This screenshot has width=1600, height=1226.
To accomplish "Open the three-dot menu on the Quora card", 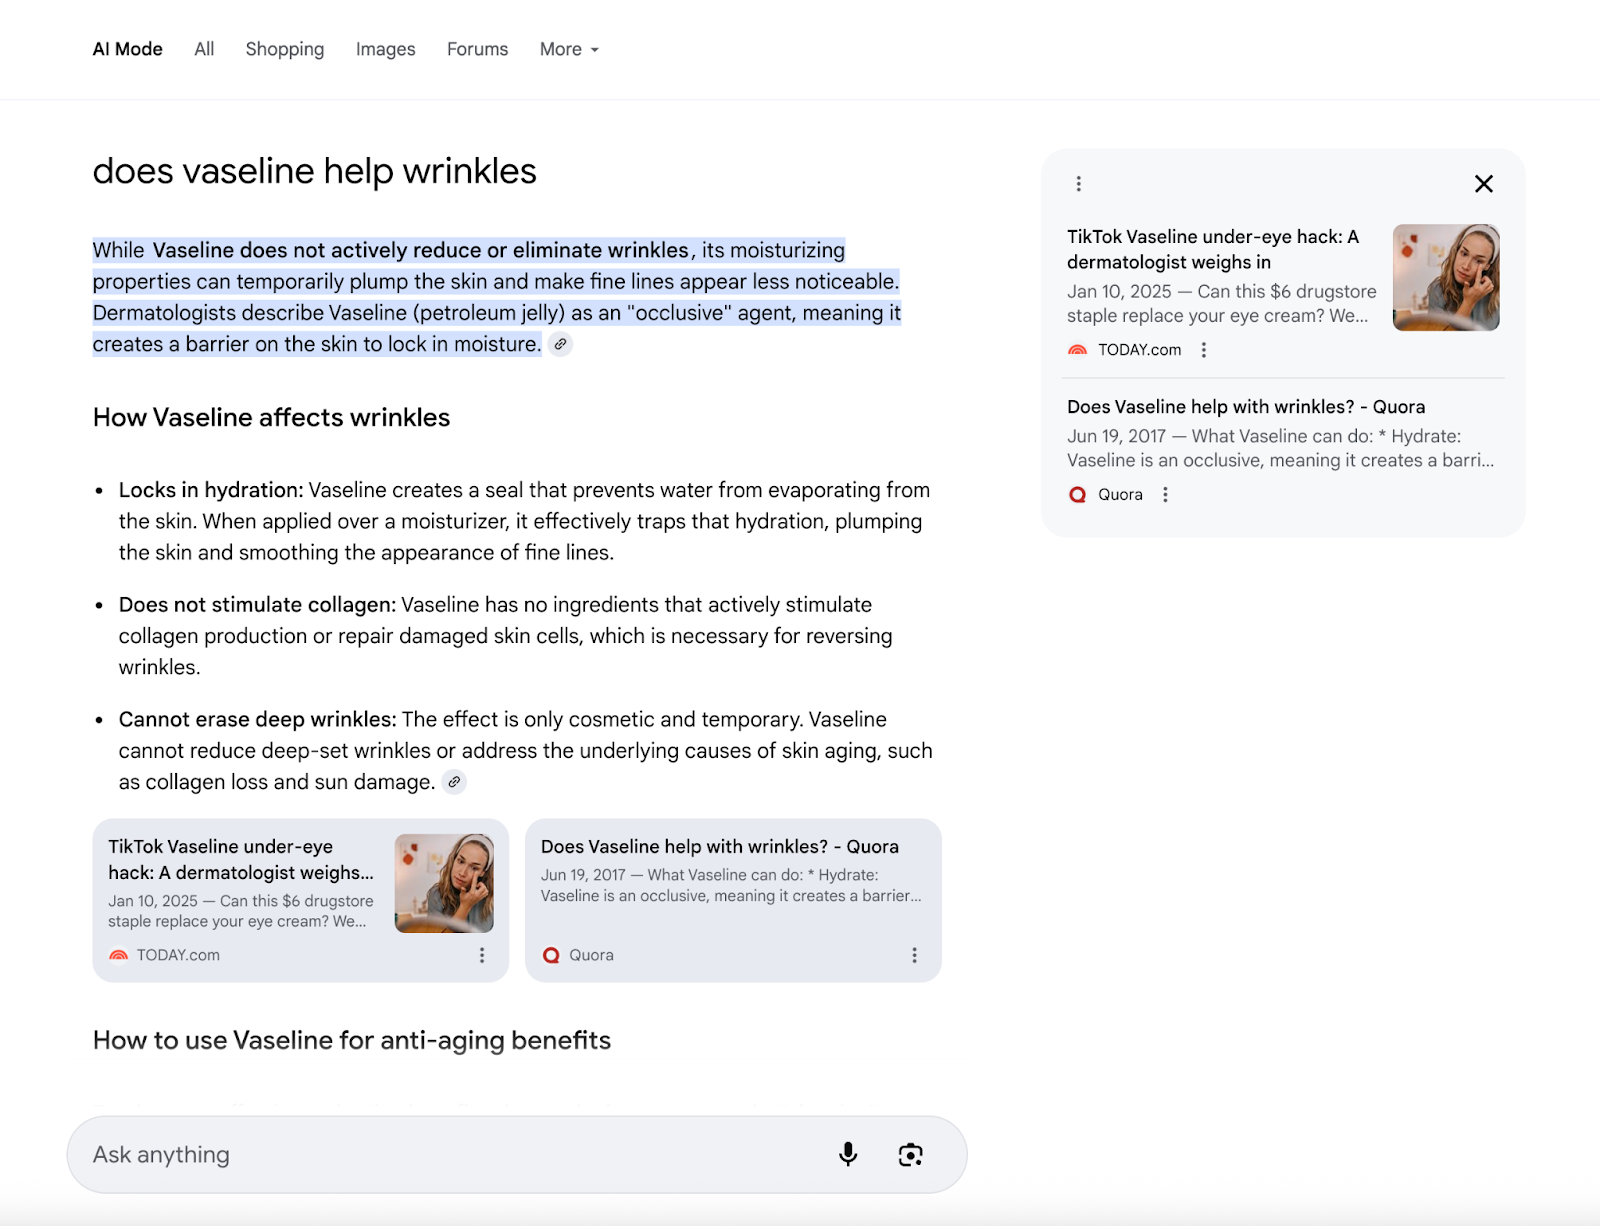I will [x=914, y=955].
